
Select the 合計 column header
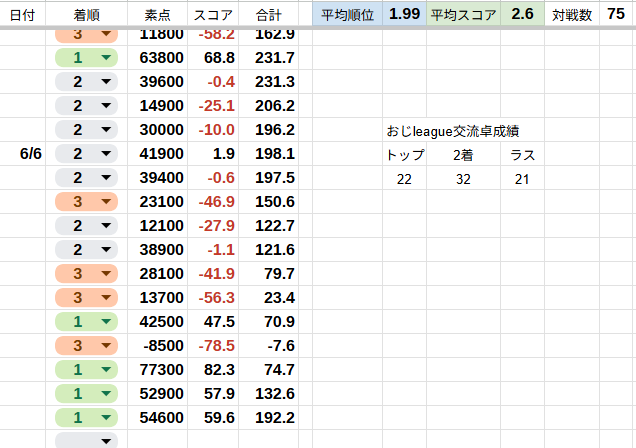269,15
